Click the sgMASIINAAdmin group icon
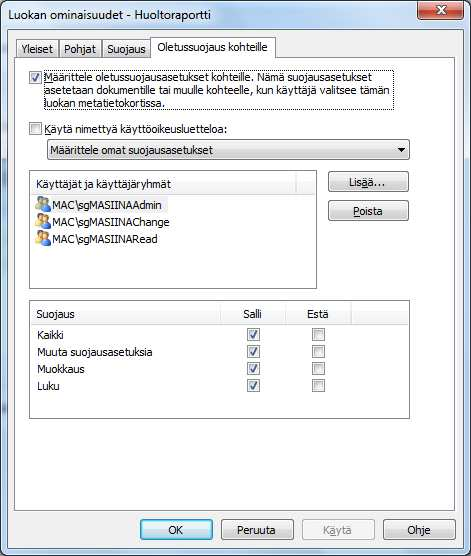The image size is (471, 556). coord(43,205)
